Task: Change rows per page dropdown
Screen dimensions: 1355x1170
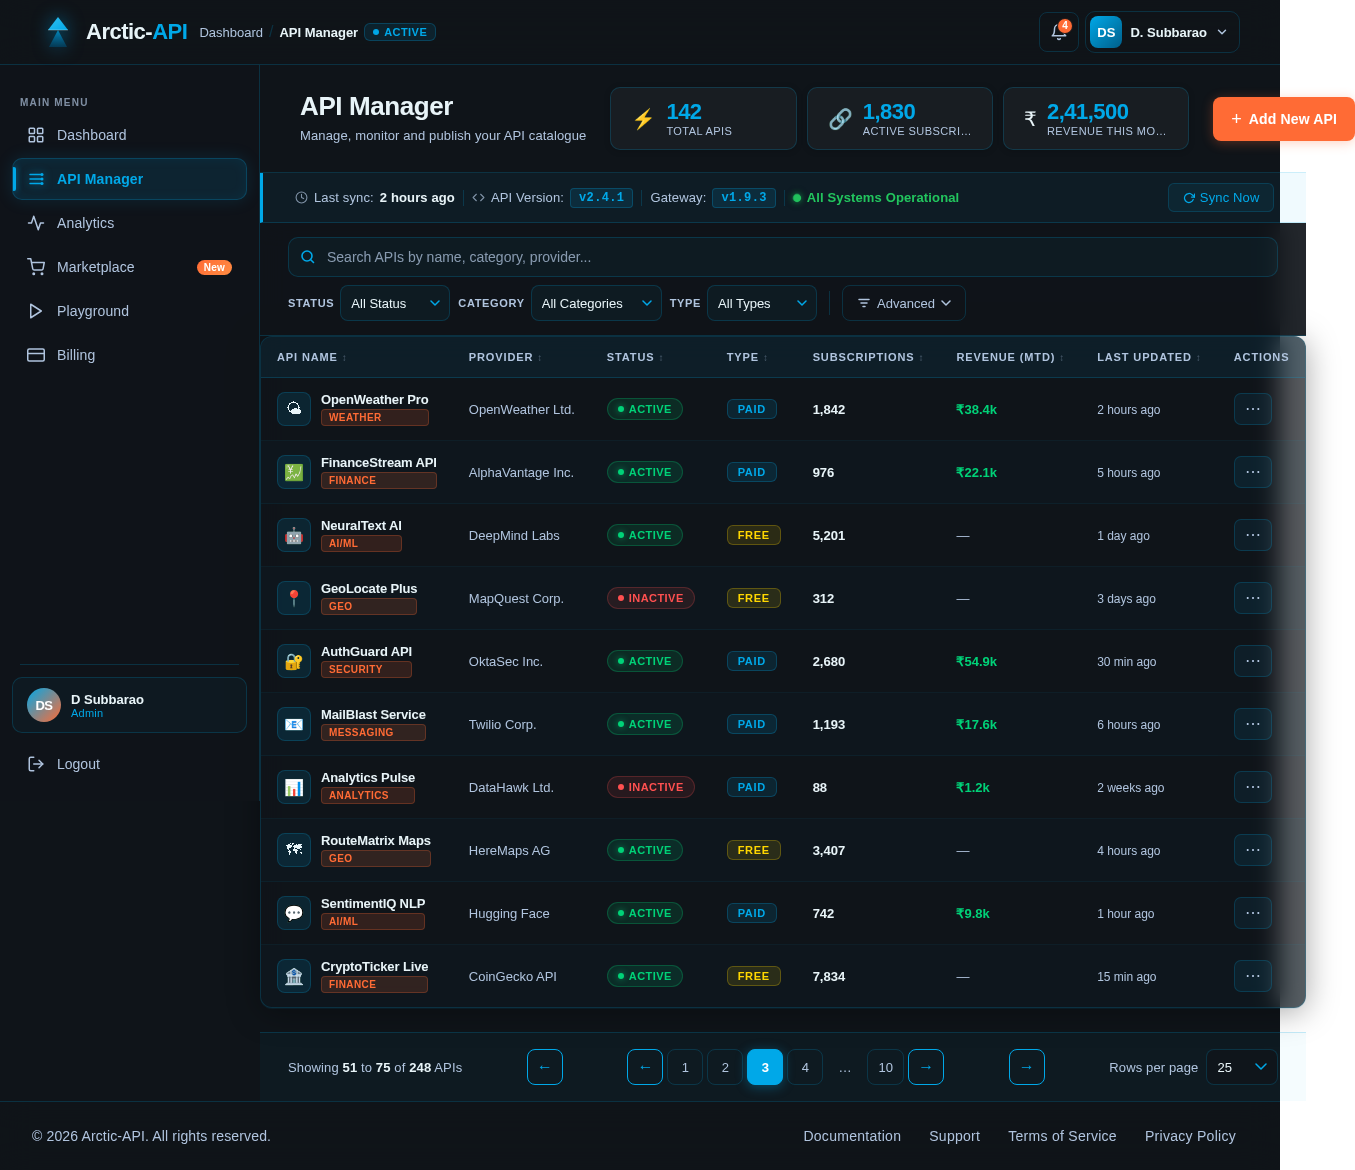Action: pos(1241,1067)
